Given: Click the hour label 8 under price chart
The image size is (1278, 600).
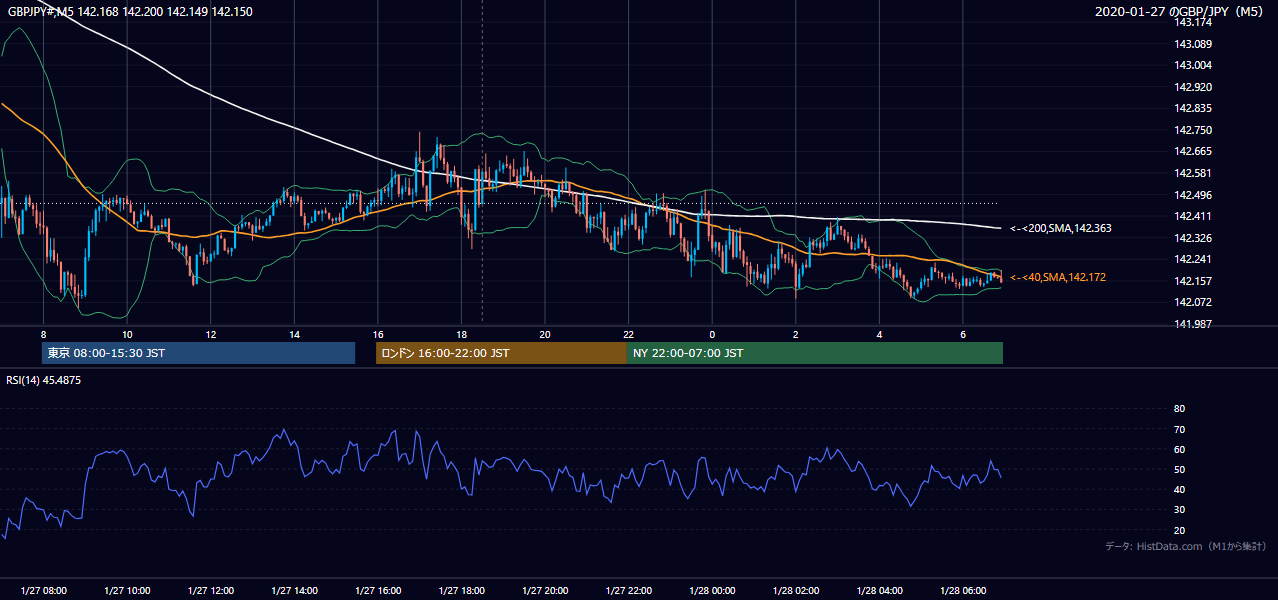Looking at the screenshot, I should (x=43, y=334).
